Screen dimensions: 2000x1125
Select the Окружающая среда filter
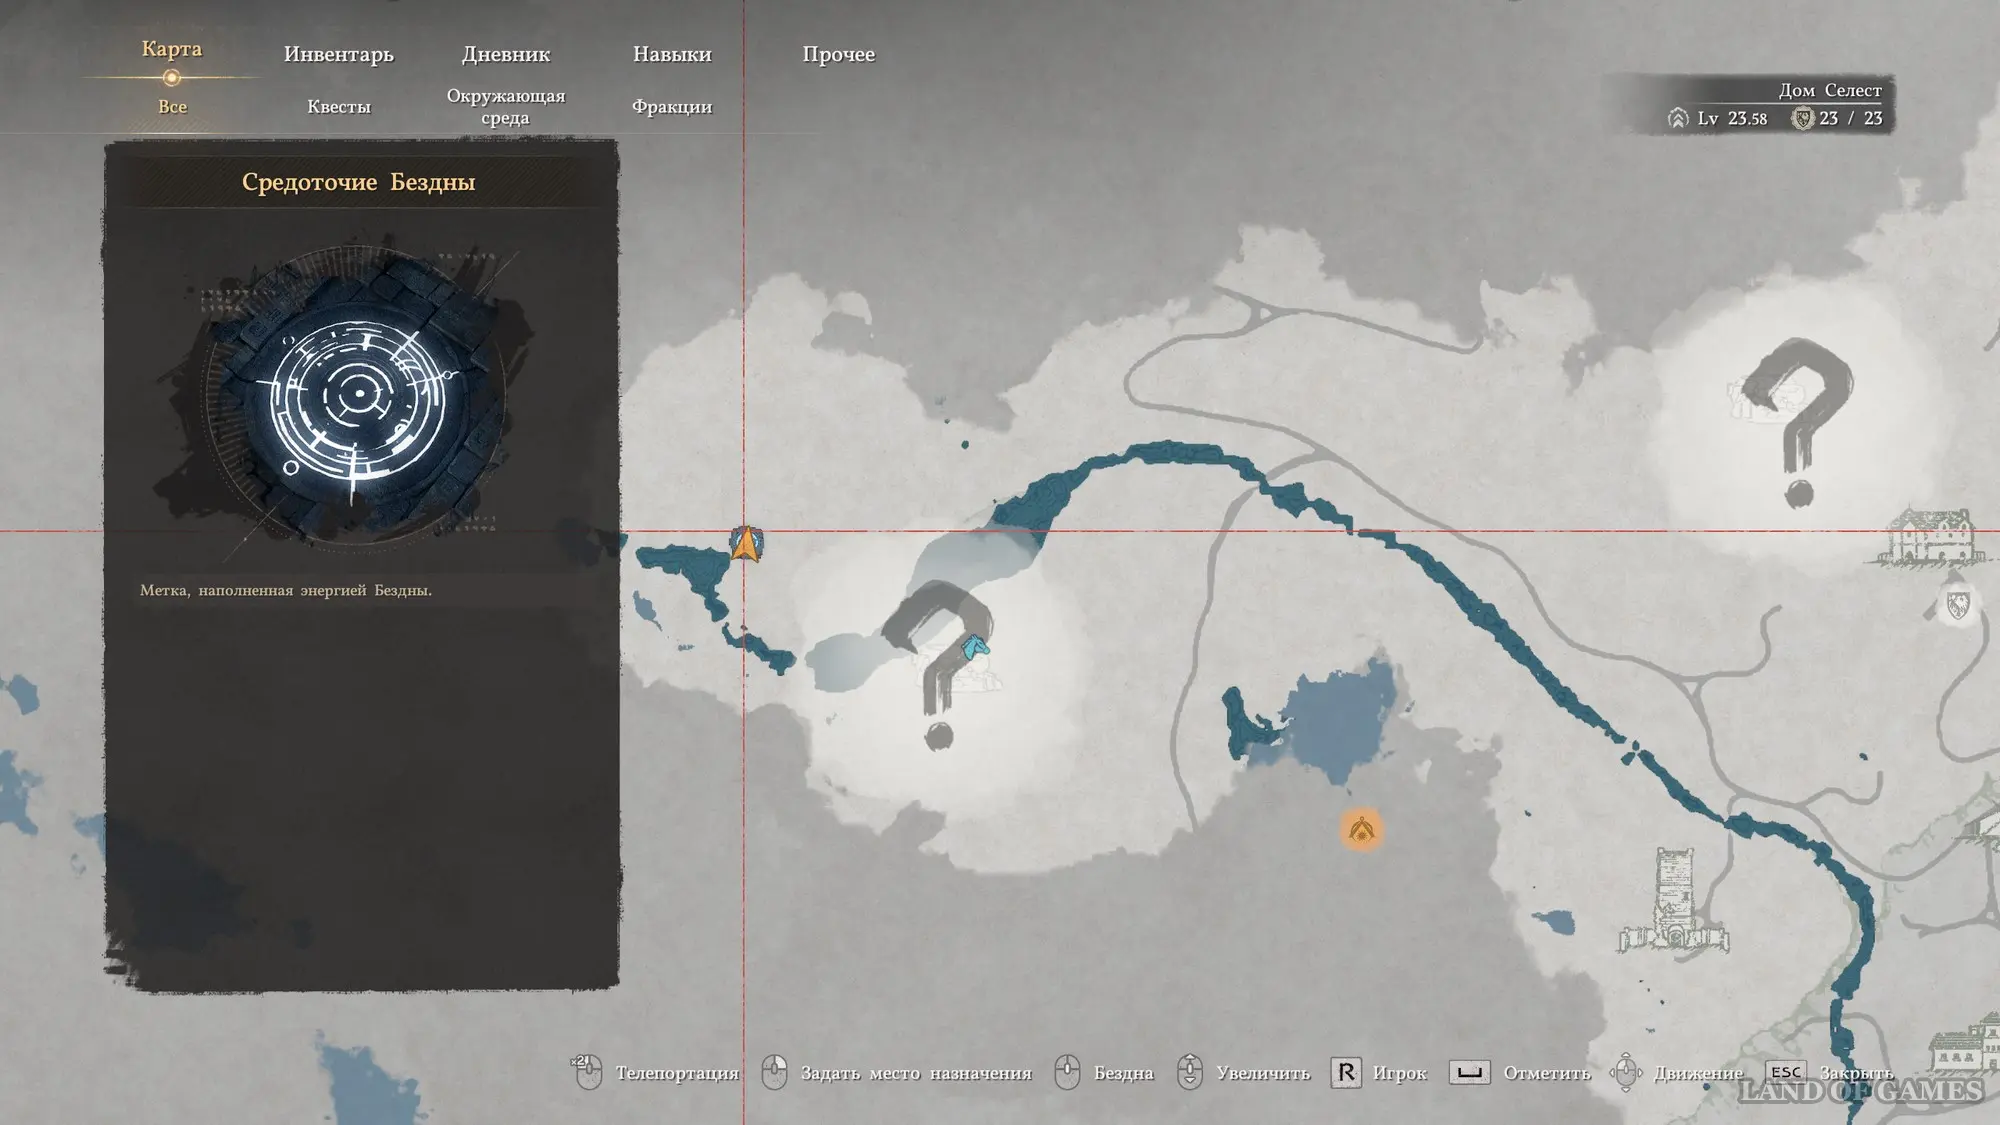(x=505, y=107)
